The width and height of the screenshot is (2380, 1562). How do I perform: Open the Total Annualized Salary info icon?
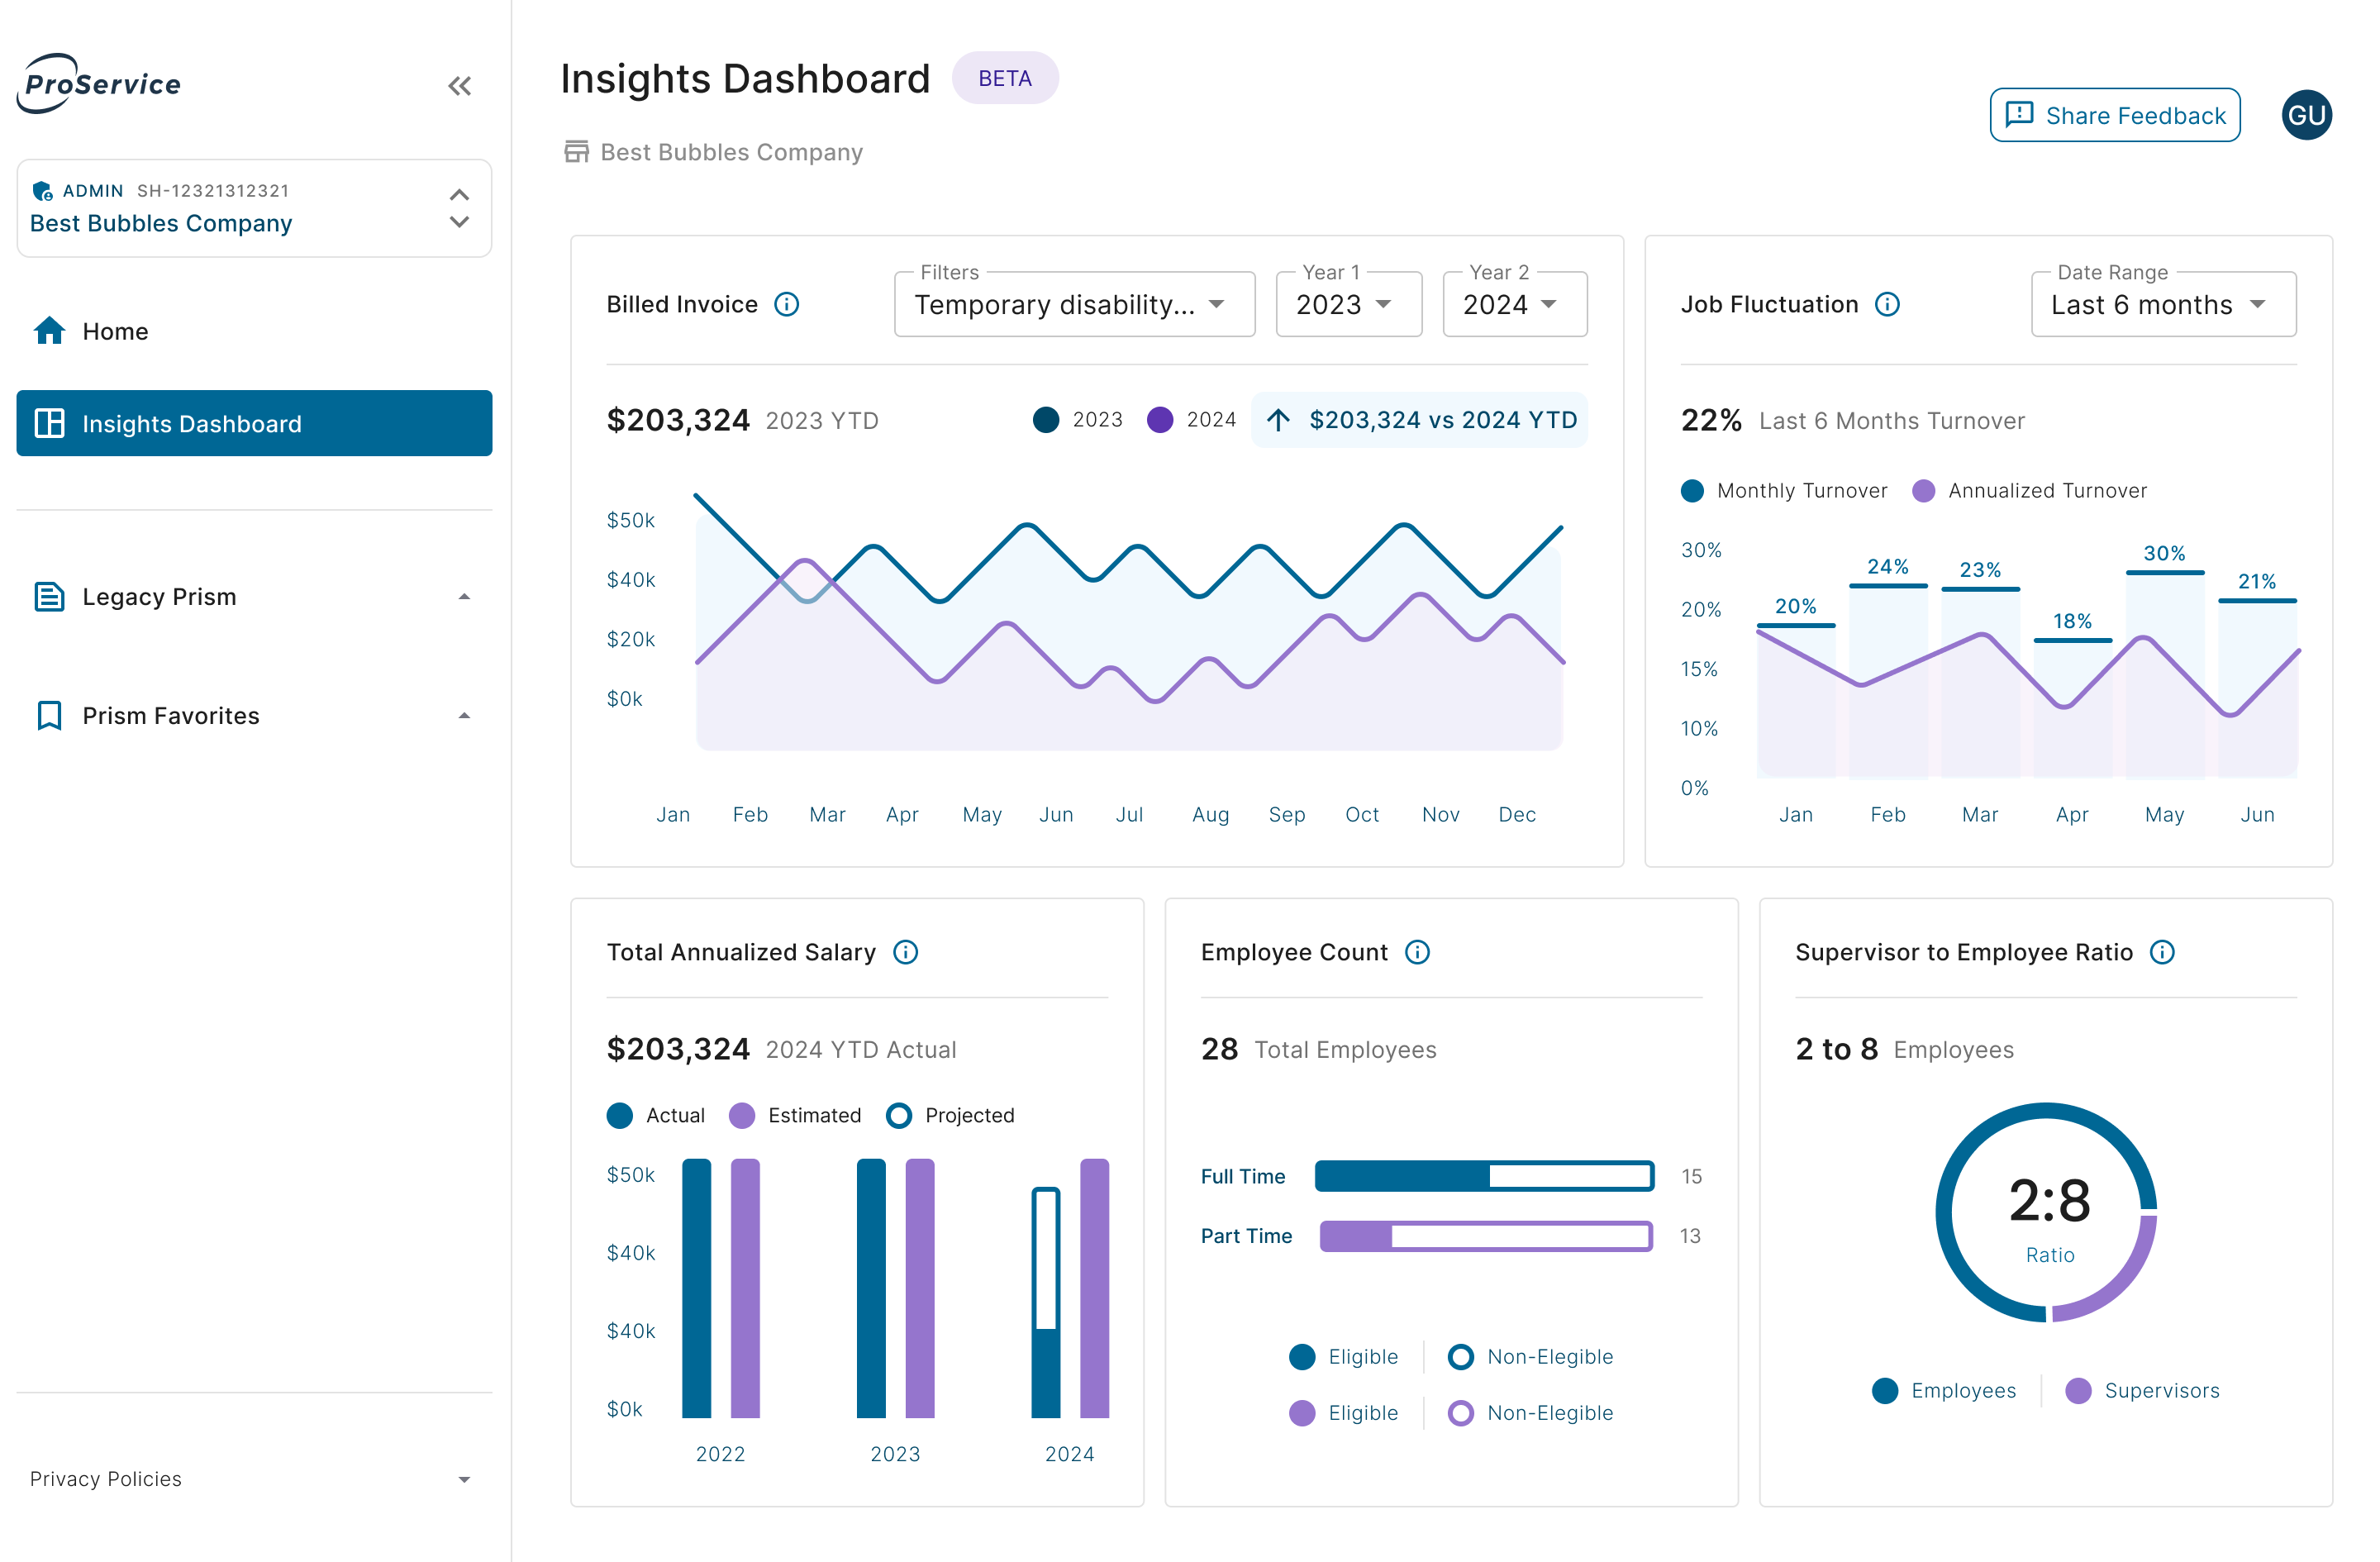click(x=906, y=952)
